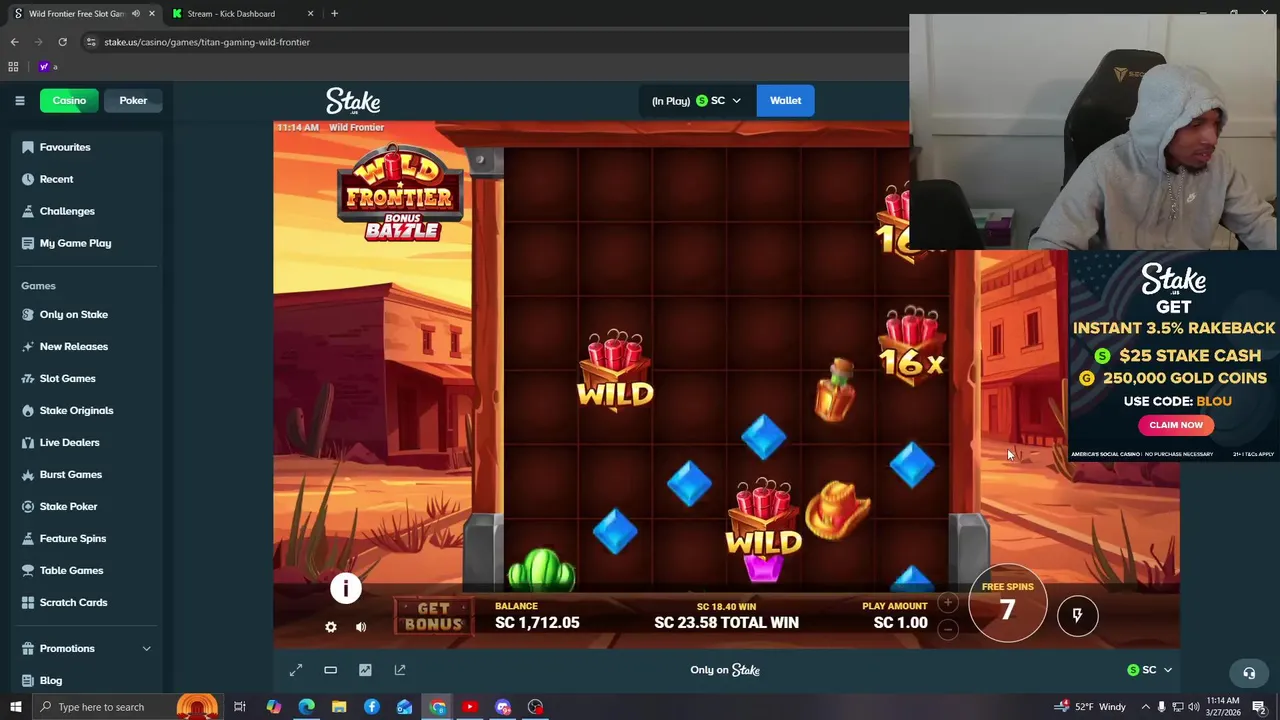The height and width of the screenshot is (720, 1280).
Task: Expand the SC balance currency dropdown
Action: [x=696, y=100]
